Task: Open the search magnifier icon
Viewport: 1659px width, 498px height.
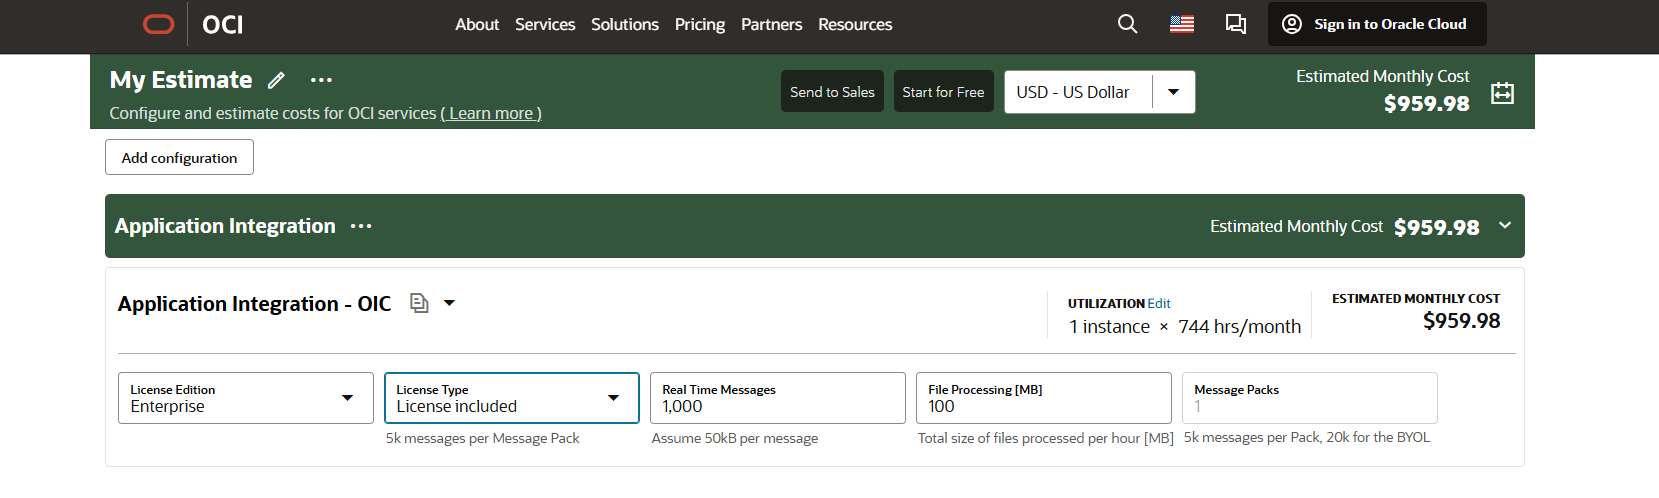Action: coord(1127,24)
